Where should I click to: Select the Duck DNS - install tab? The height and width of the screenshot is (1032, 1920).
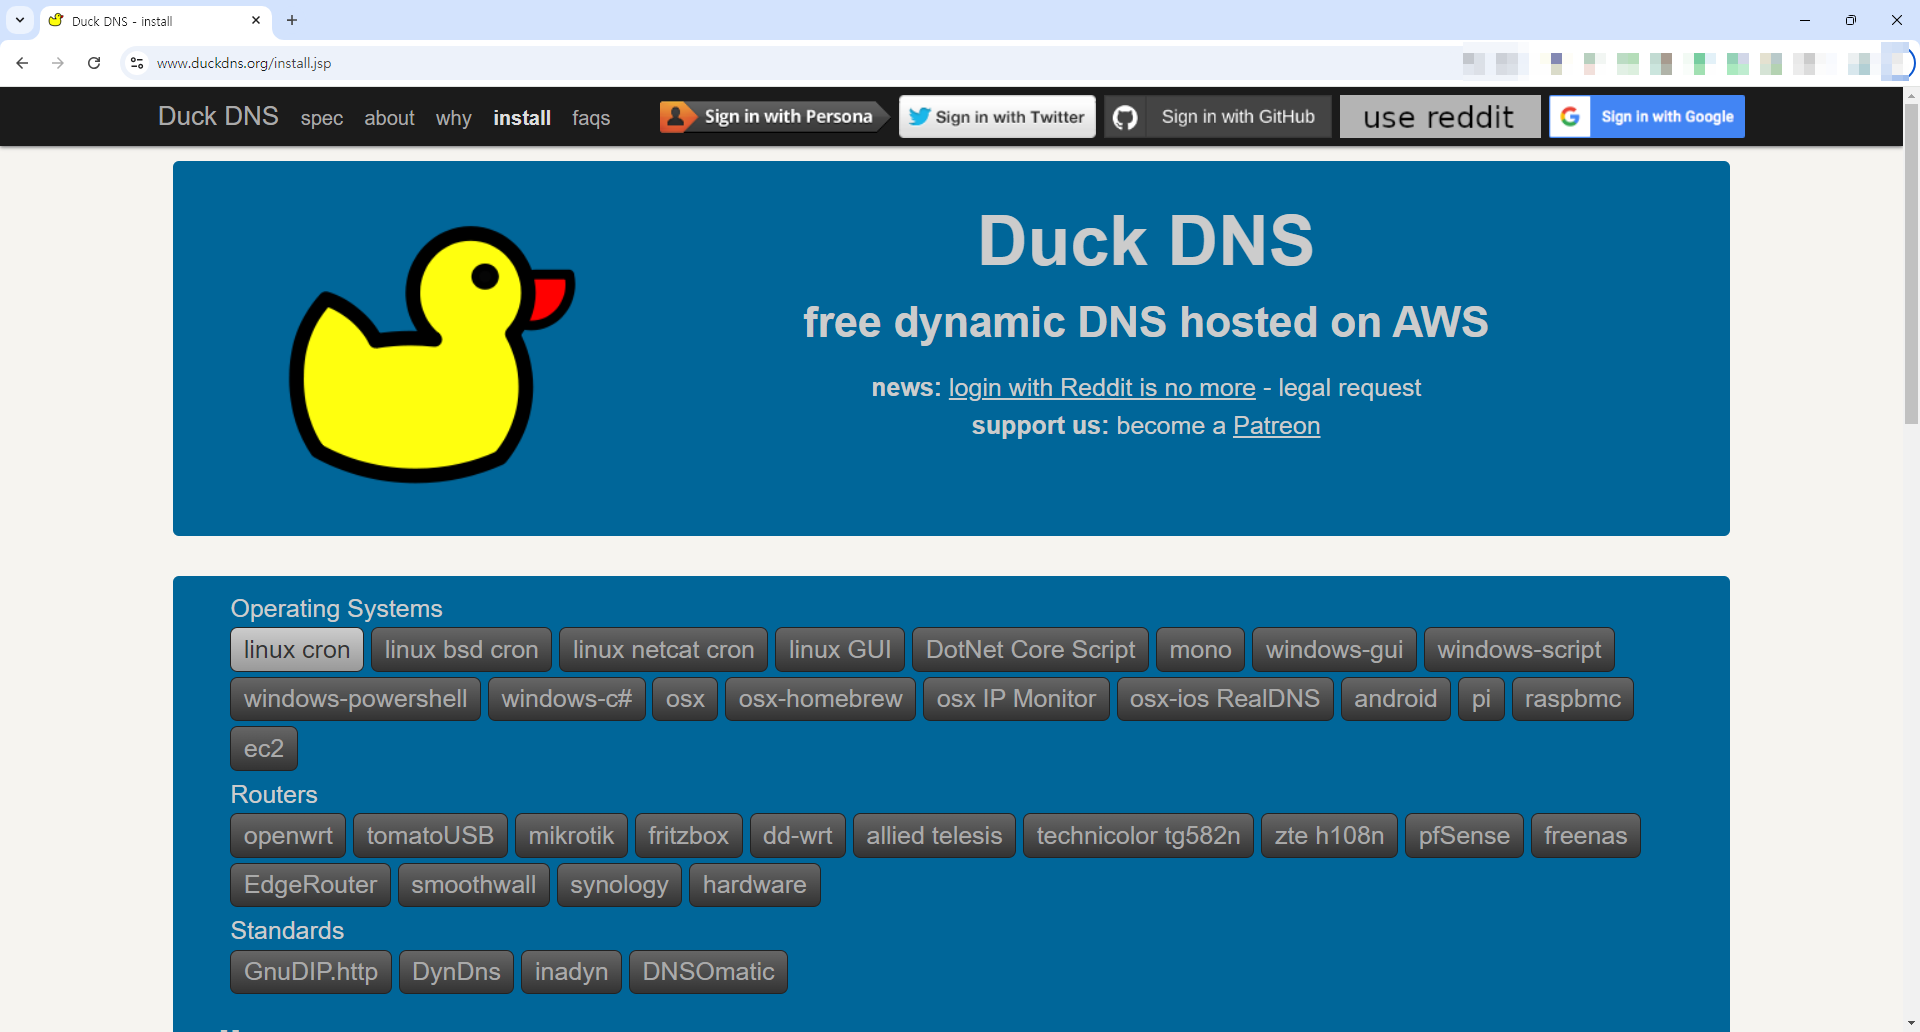coord(155,21)
